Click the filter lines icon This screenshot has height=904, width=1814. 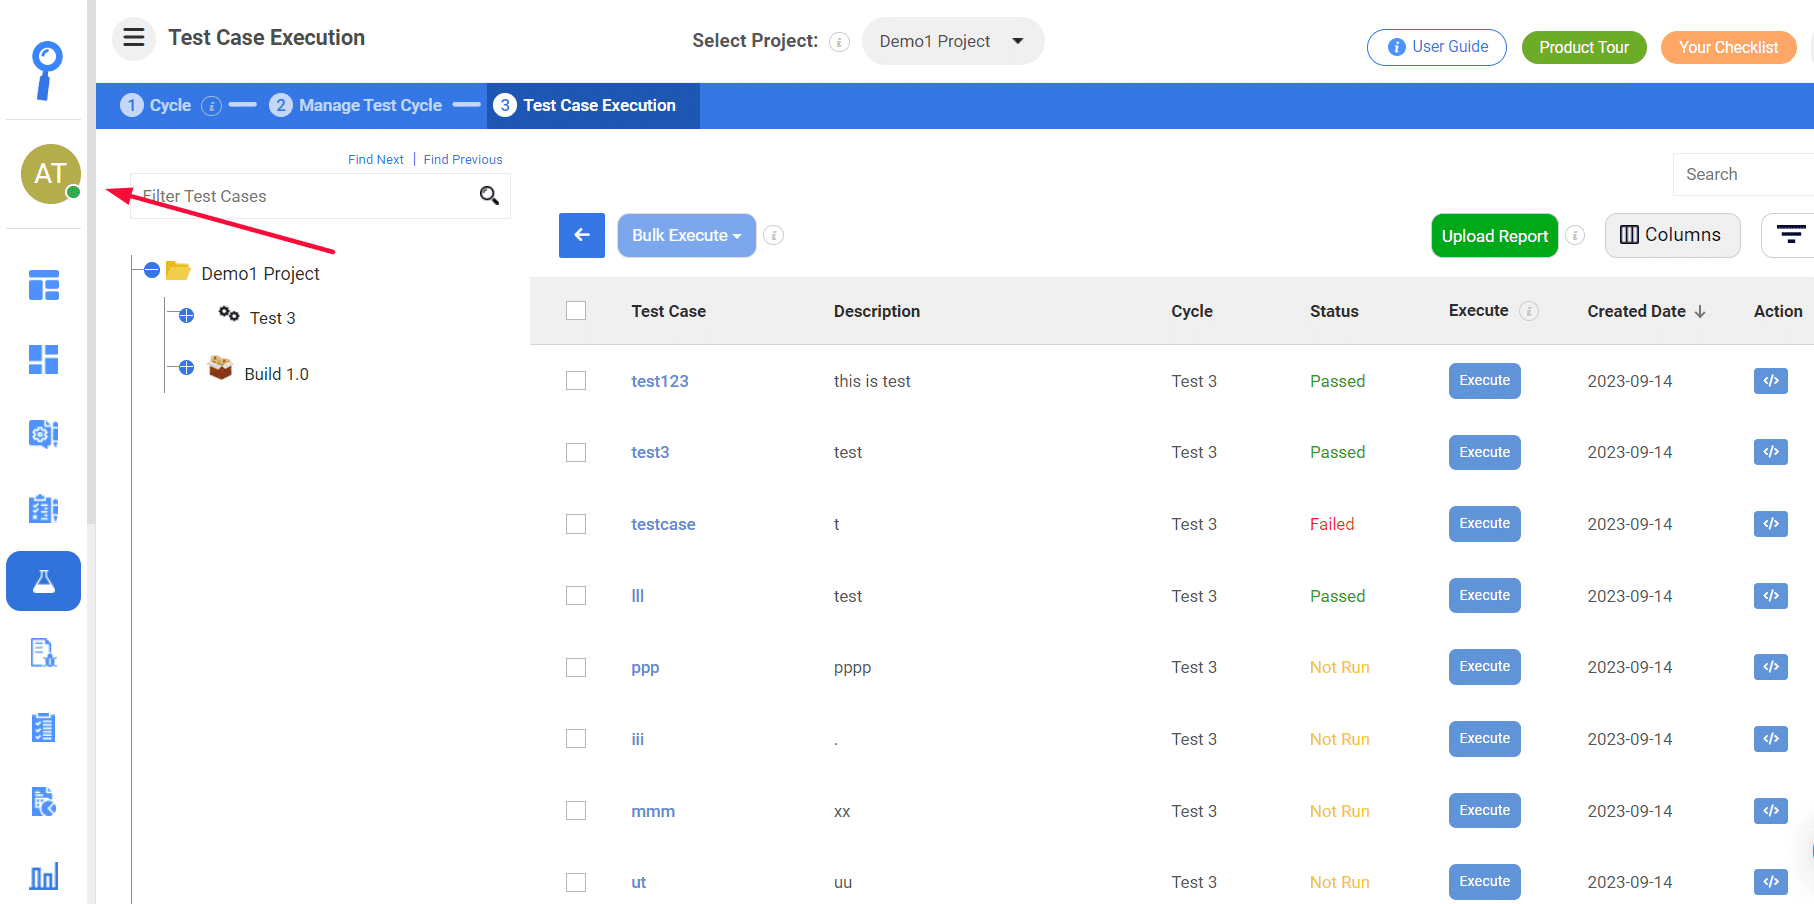[x=1790, y=235]
